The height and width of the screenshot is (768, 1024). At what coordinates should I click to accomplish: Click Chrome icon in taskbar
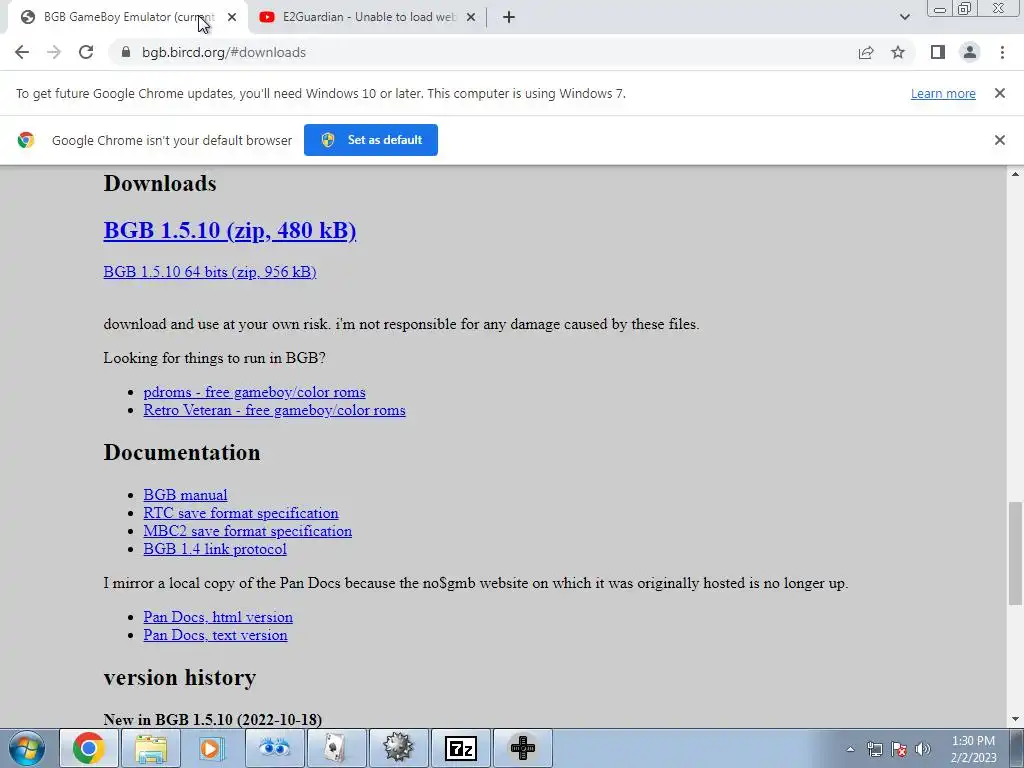point(89,748)
